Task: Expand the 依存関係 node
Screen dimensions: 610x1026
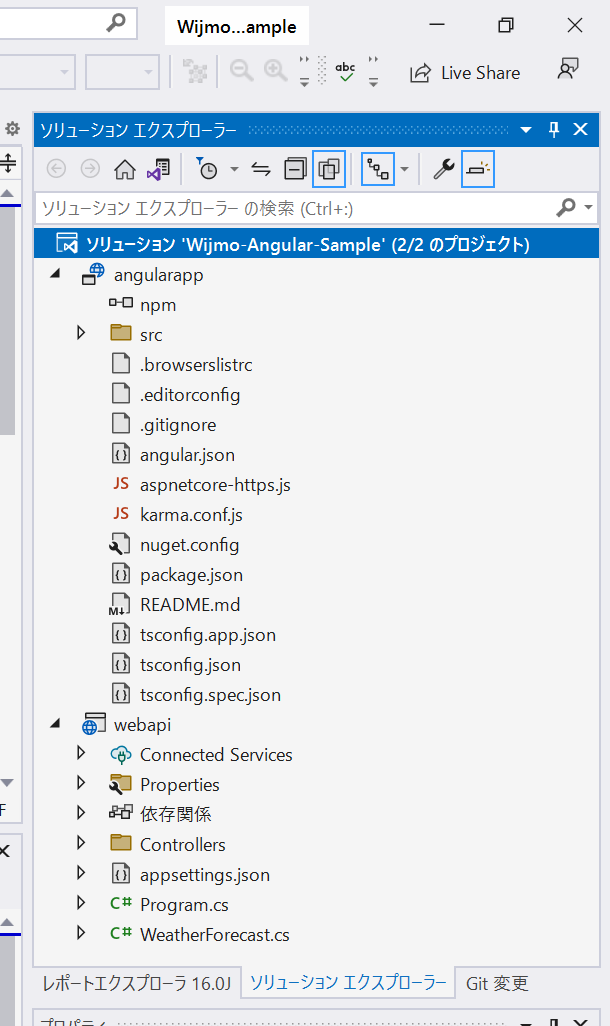Action: pos(81,813)
